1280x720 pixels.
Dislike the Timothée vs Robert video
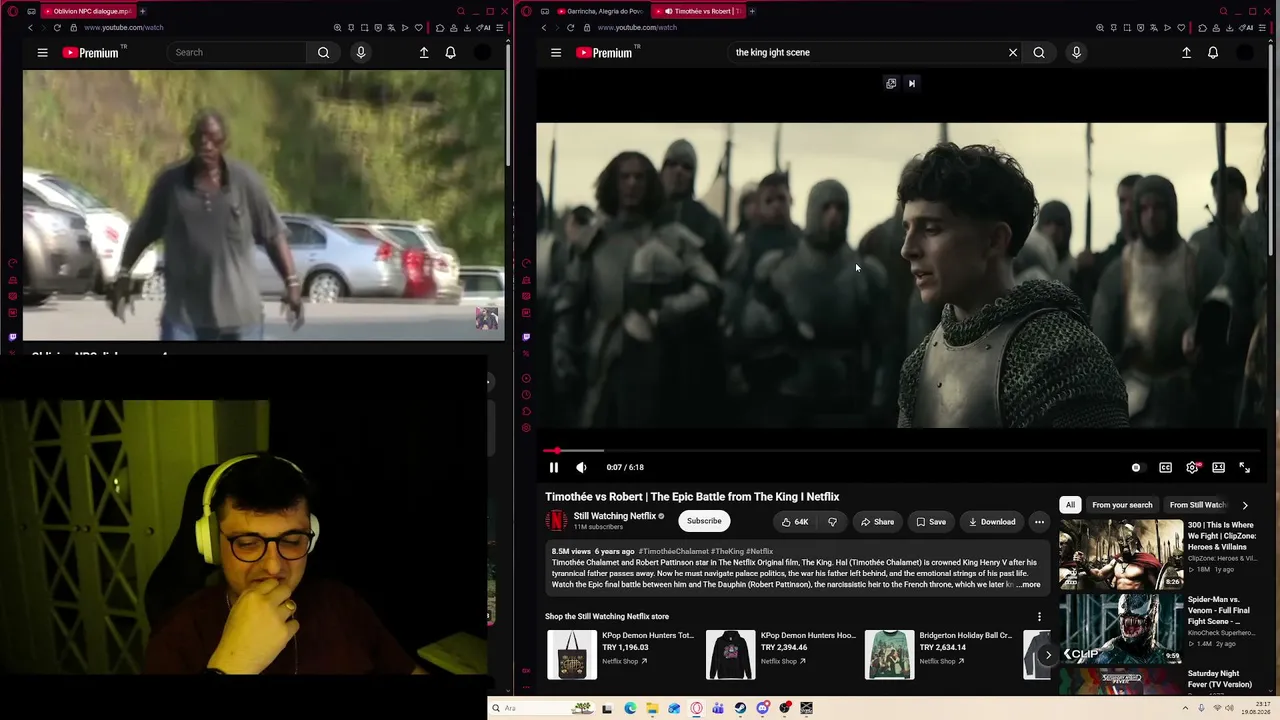832,521
